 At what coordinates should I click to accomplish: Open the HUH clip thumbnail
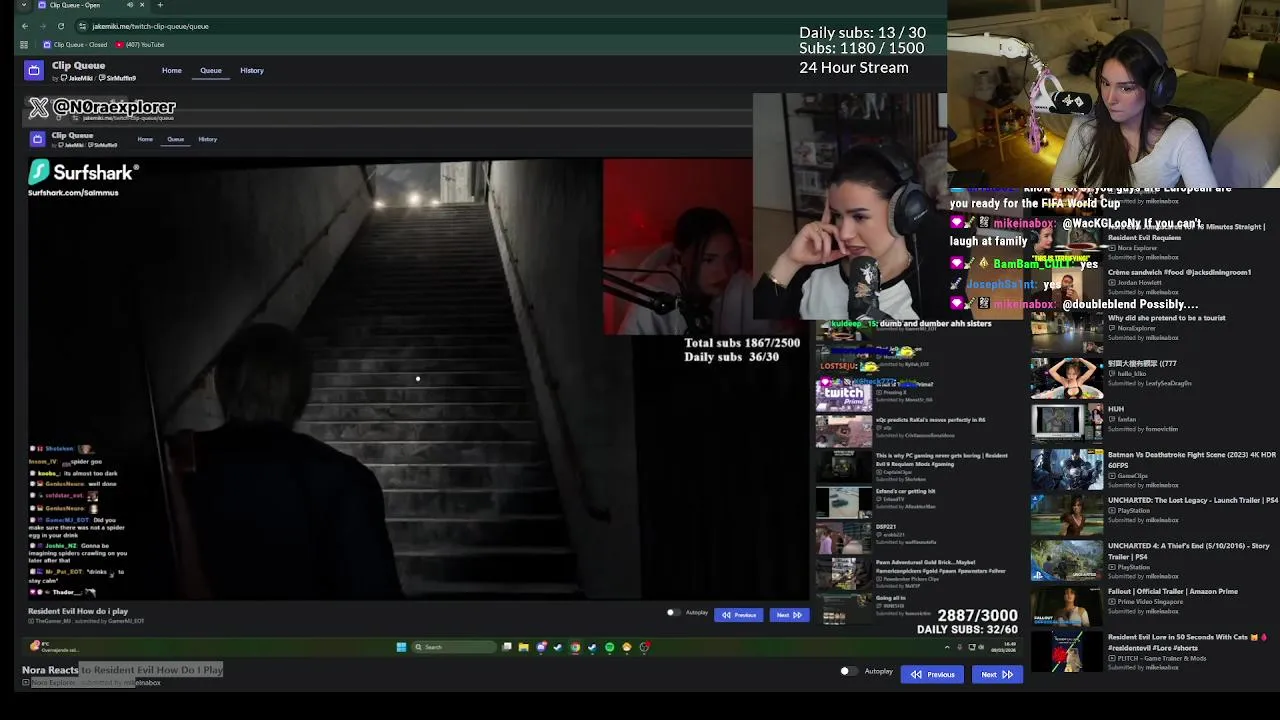(1067, 422)
